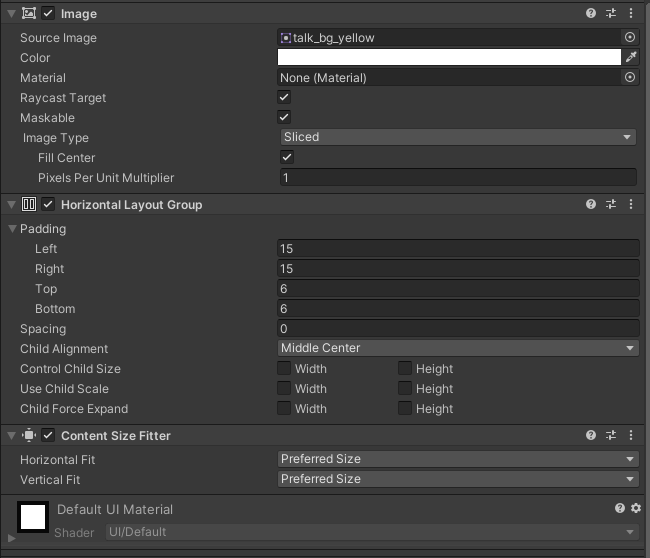Open the Default UI Material settings gear
Viewport: 650px width, 558px height.
coord(636,508)
